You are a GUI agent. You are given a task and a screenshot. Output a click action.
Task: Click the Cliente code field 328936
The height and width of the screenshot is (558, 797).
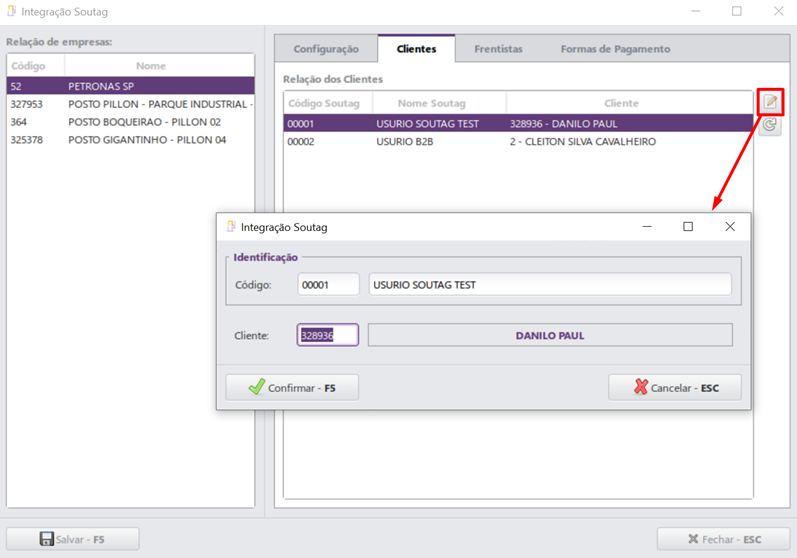pyautogui.click(x=328, y=335)
